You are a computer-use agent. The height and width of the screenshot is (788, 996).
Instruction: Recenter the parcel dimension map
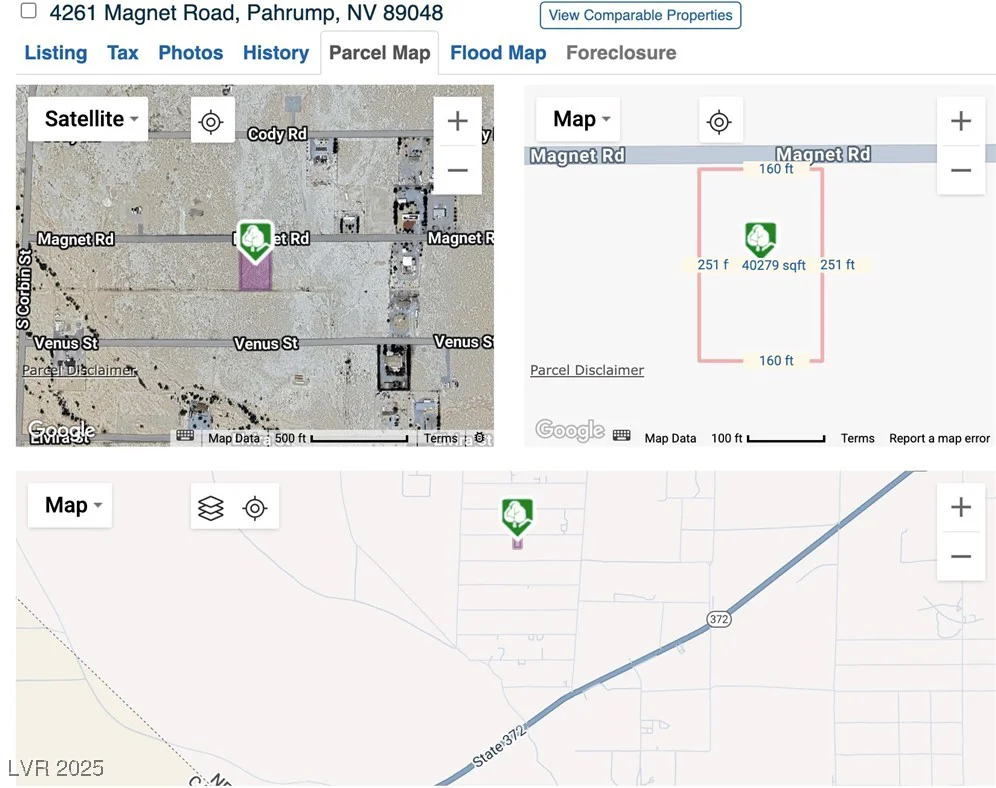click(x=719, y=121)
